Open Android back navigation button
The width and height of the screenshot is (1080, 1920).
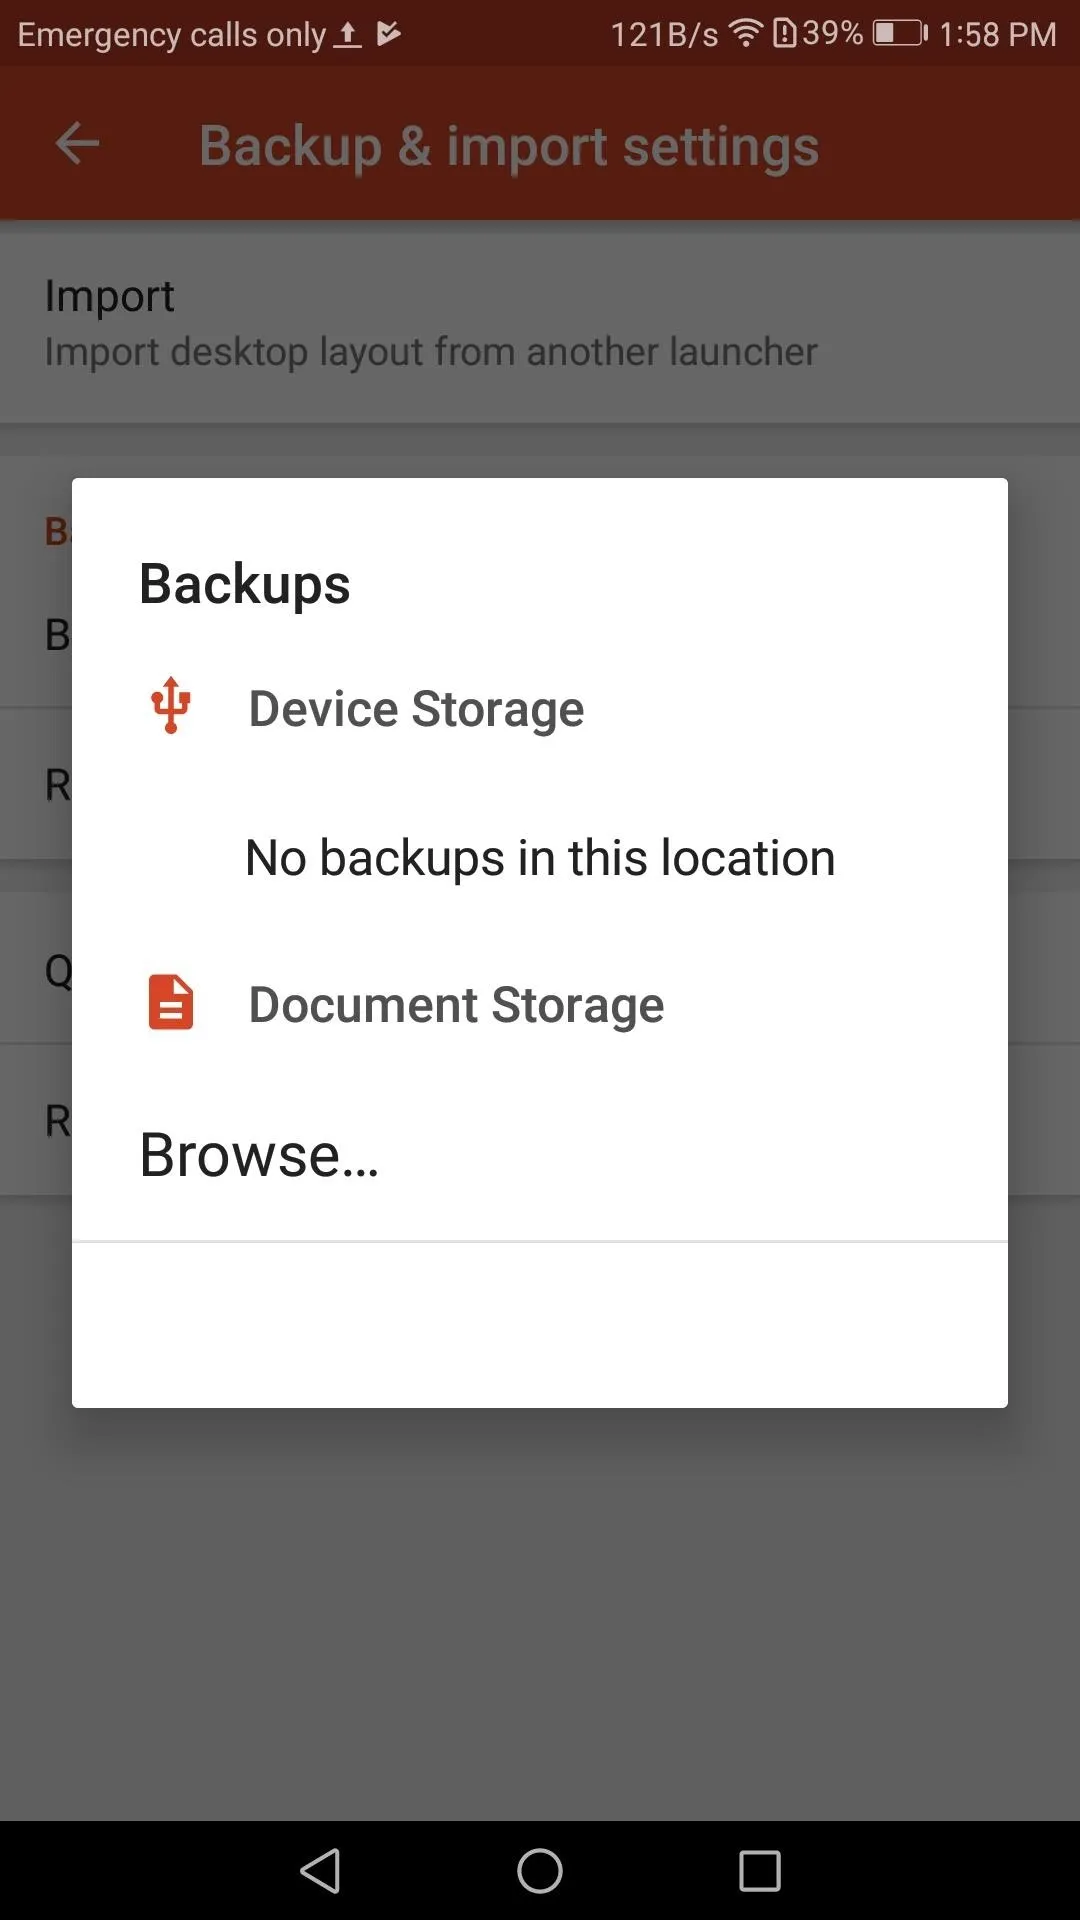321,1870
